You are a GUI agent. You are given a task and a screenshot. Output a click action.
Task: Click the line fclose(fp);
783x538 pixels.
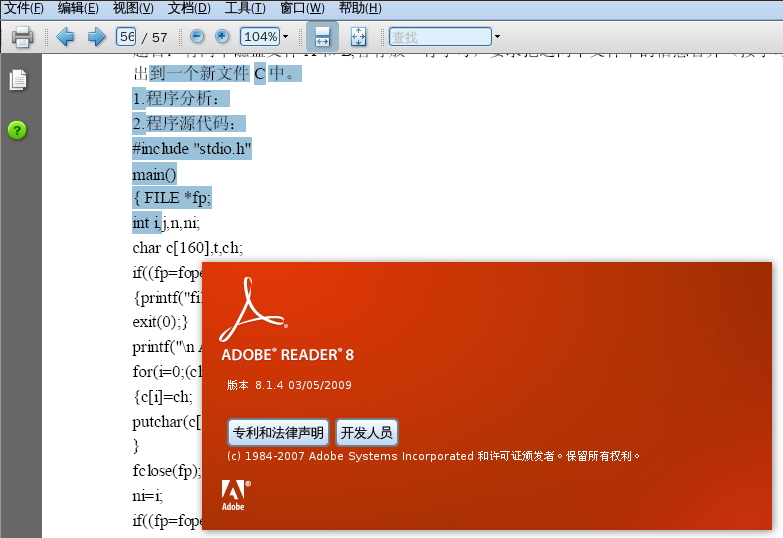[x=167, y=471]
